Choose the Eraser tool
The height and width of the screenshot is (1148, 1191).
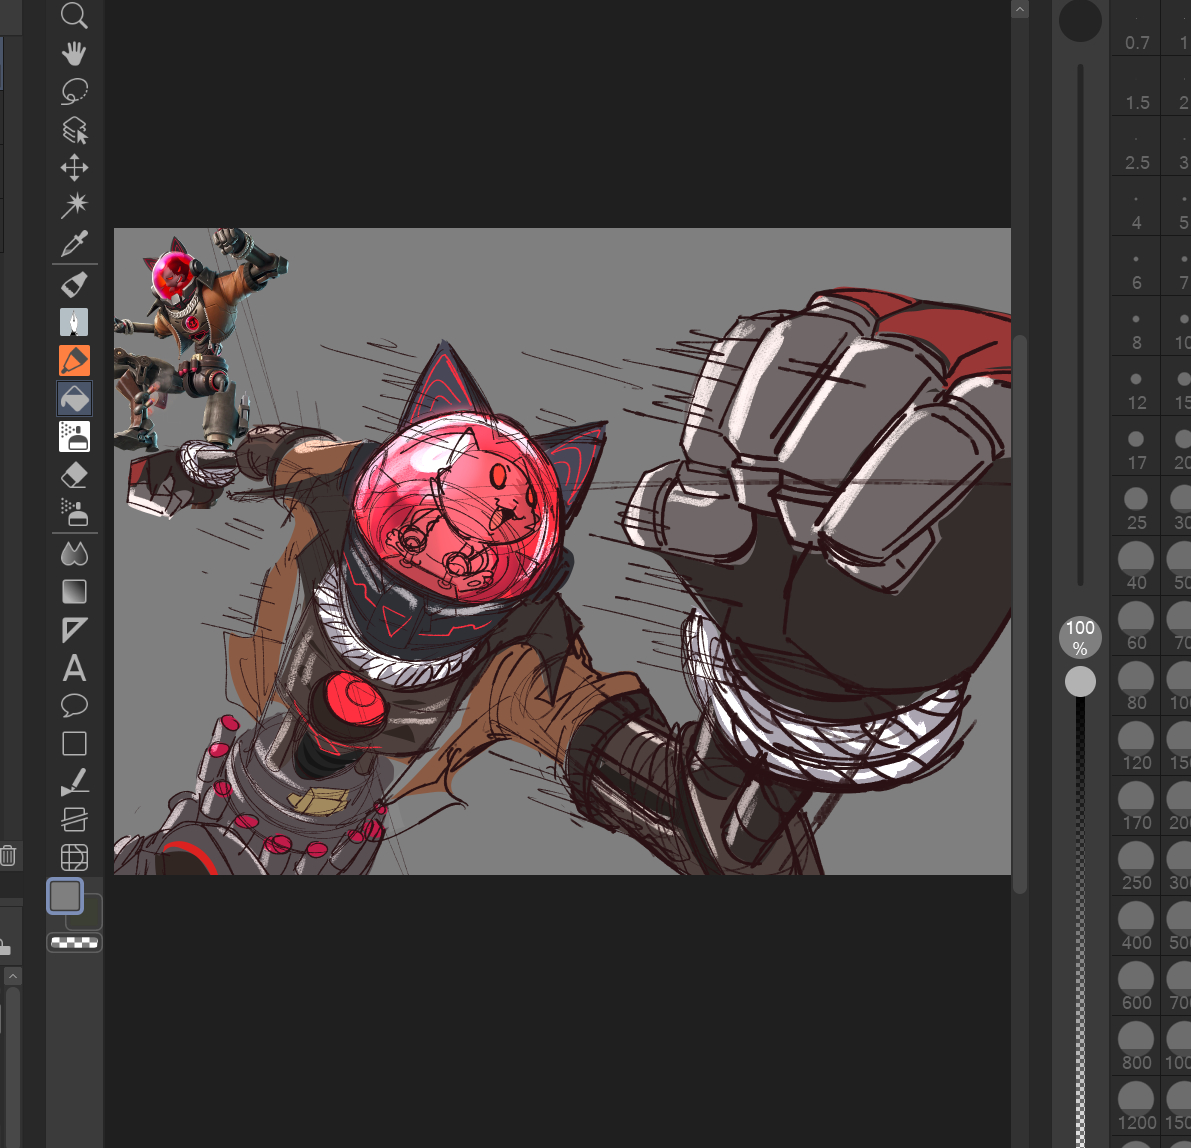(74, 475)
